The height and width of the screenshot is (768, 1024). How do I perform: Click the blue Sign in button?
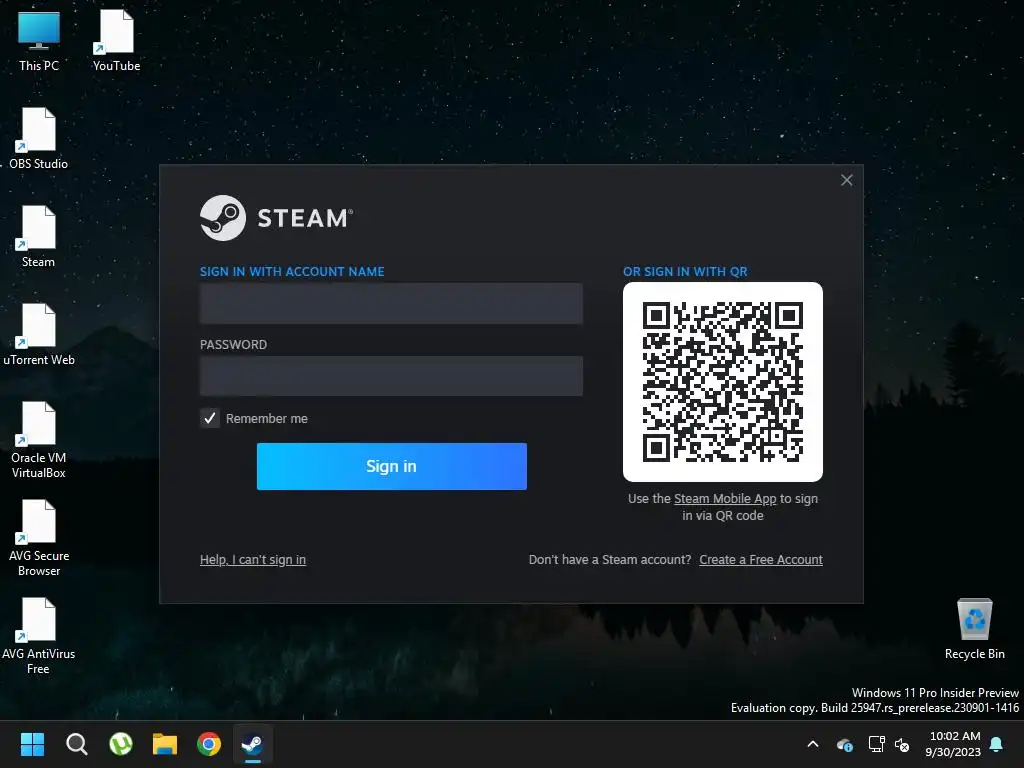[392, 466]
